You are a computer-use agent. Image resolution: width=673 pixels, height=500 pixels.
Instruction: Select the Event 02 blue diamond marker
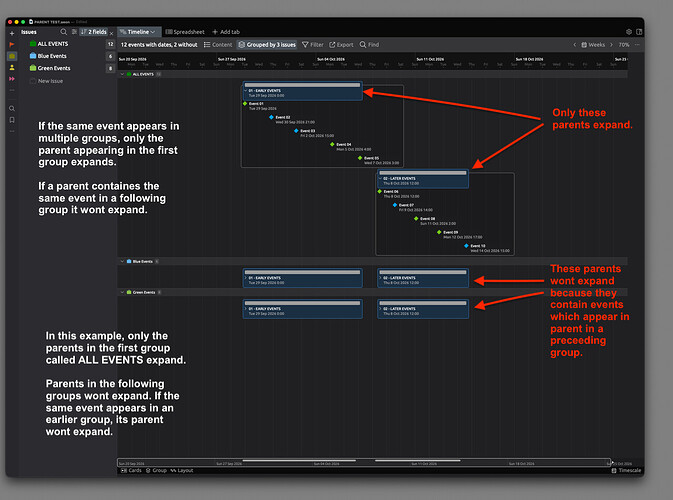(x=271, y=117)
